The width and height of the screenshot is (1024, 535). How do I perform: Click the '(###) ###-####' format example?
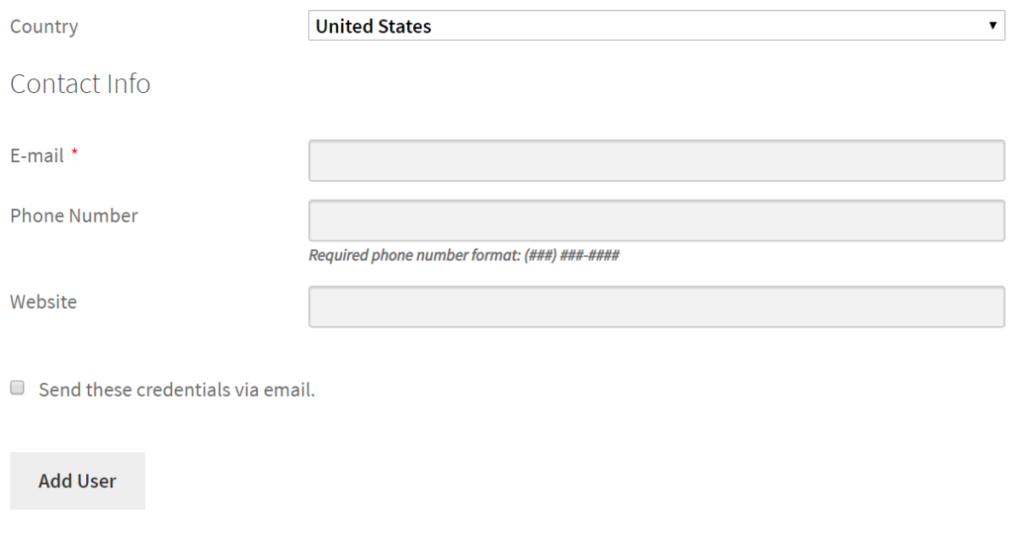[x=571, y=255]
